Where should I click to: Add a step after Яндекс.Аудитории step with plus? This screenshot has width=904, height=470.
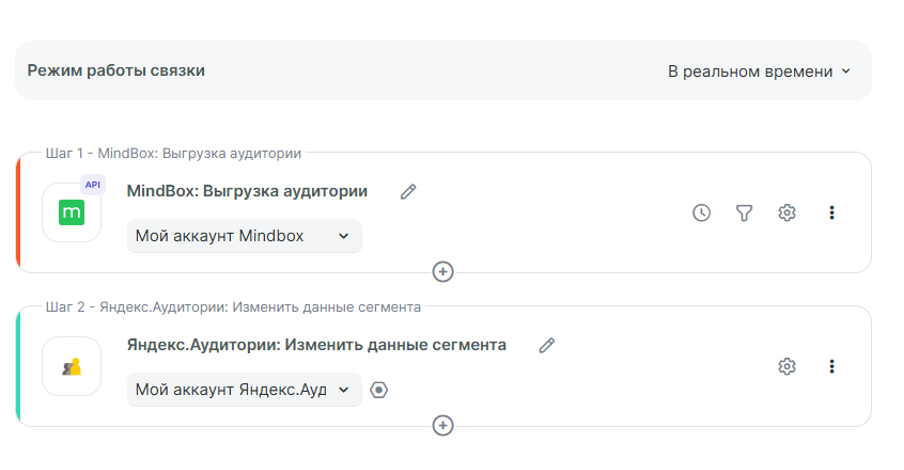(443, 426)
